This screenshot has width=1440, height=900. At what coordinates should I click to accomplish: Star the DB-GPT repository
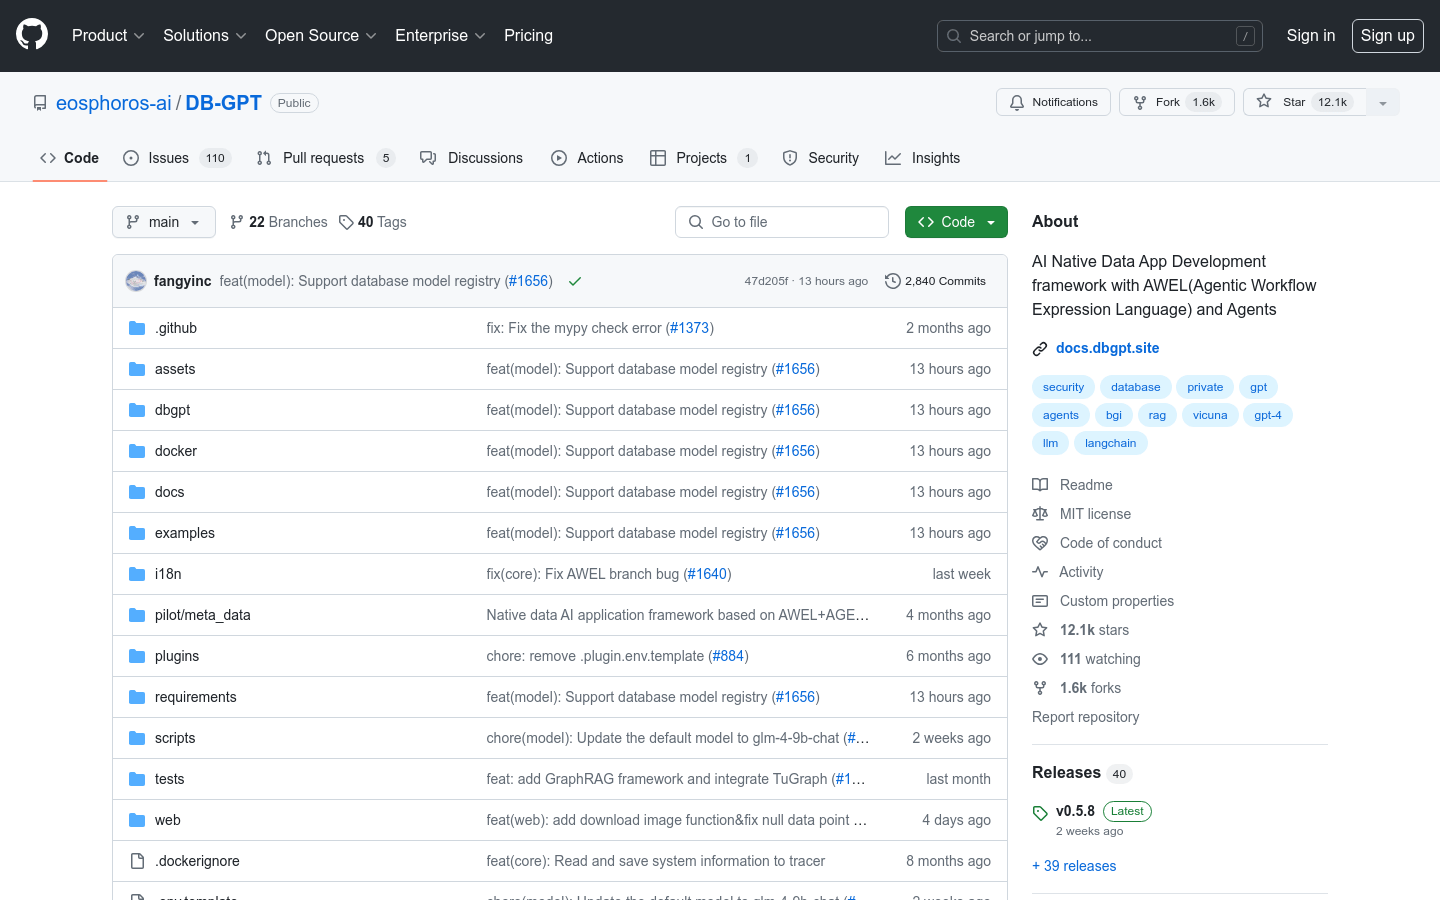1305,102
